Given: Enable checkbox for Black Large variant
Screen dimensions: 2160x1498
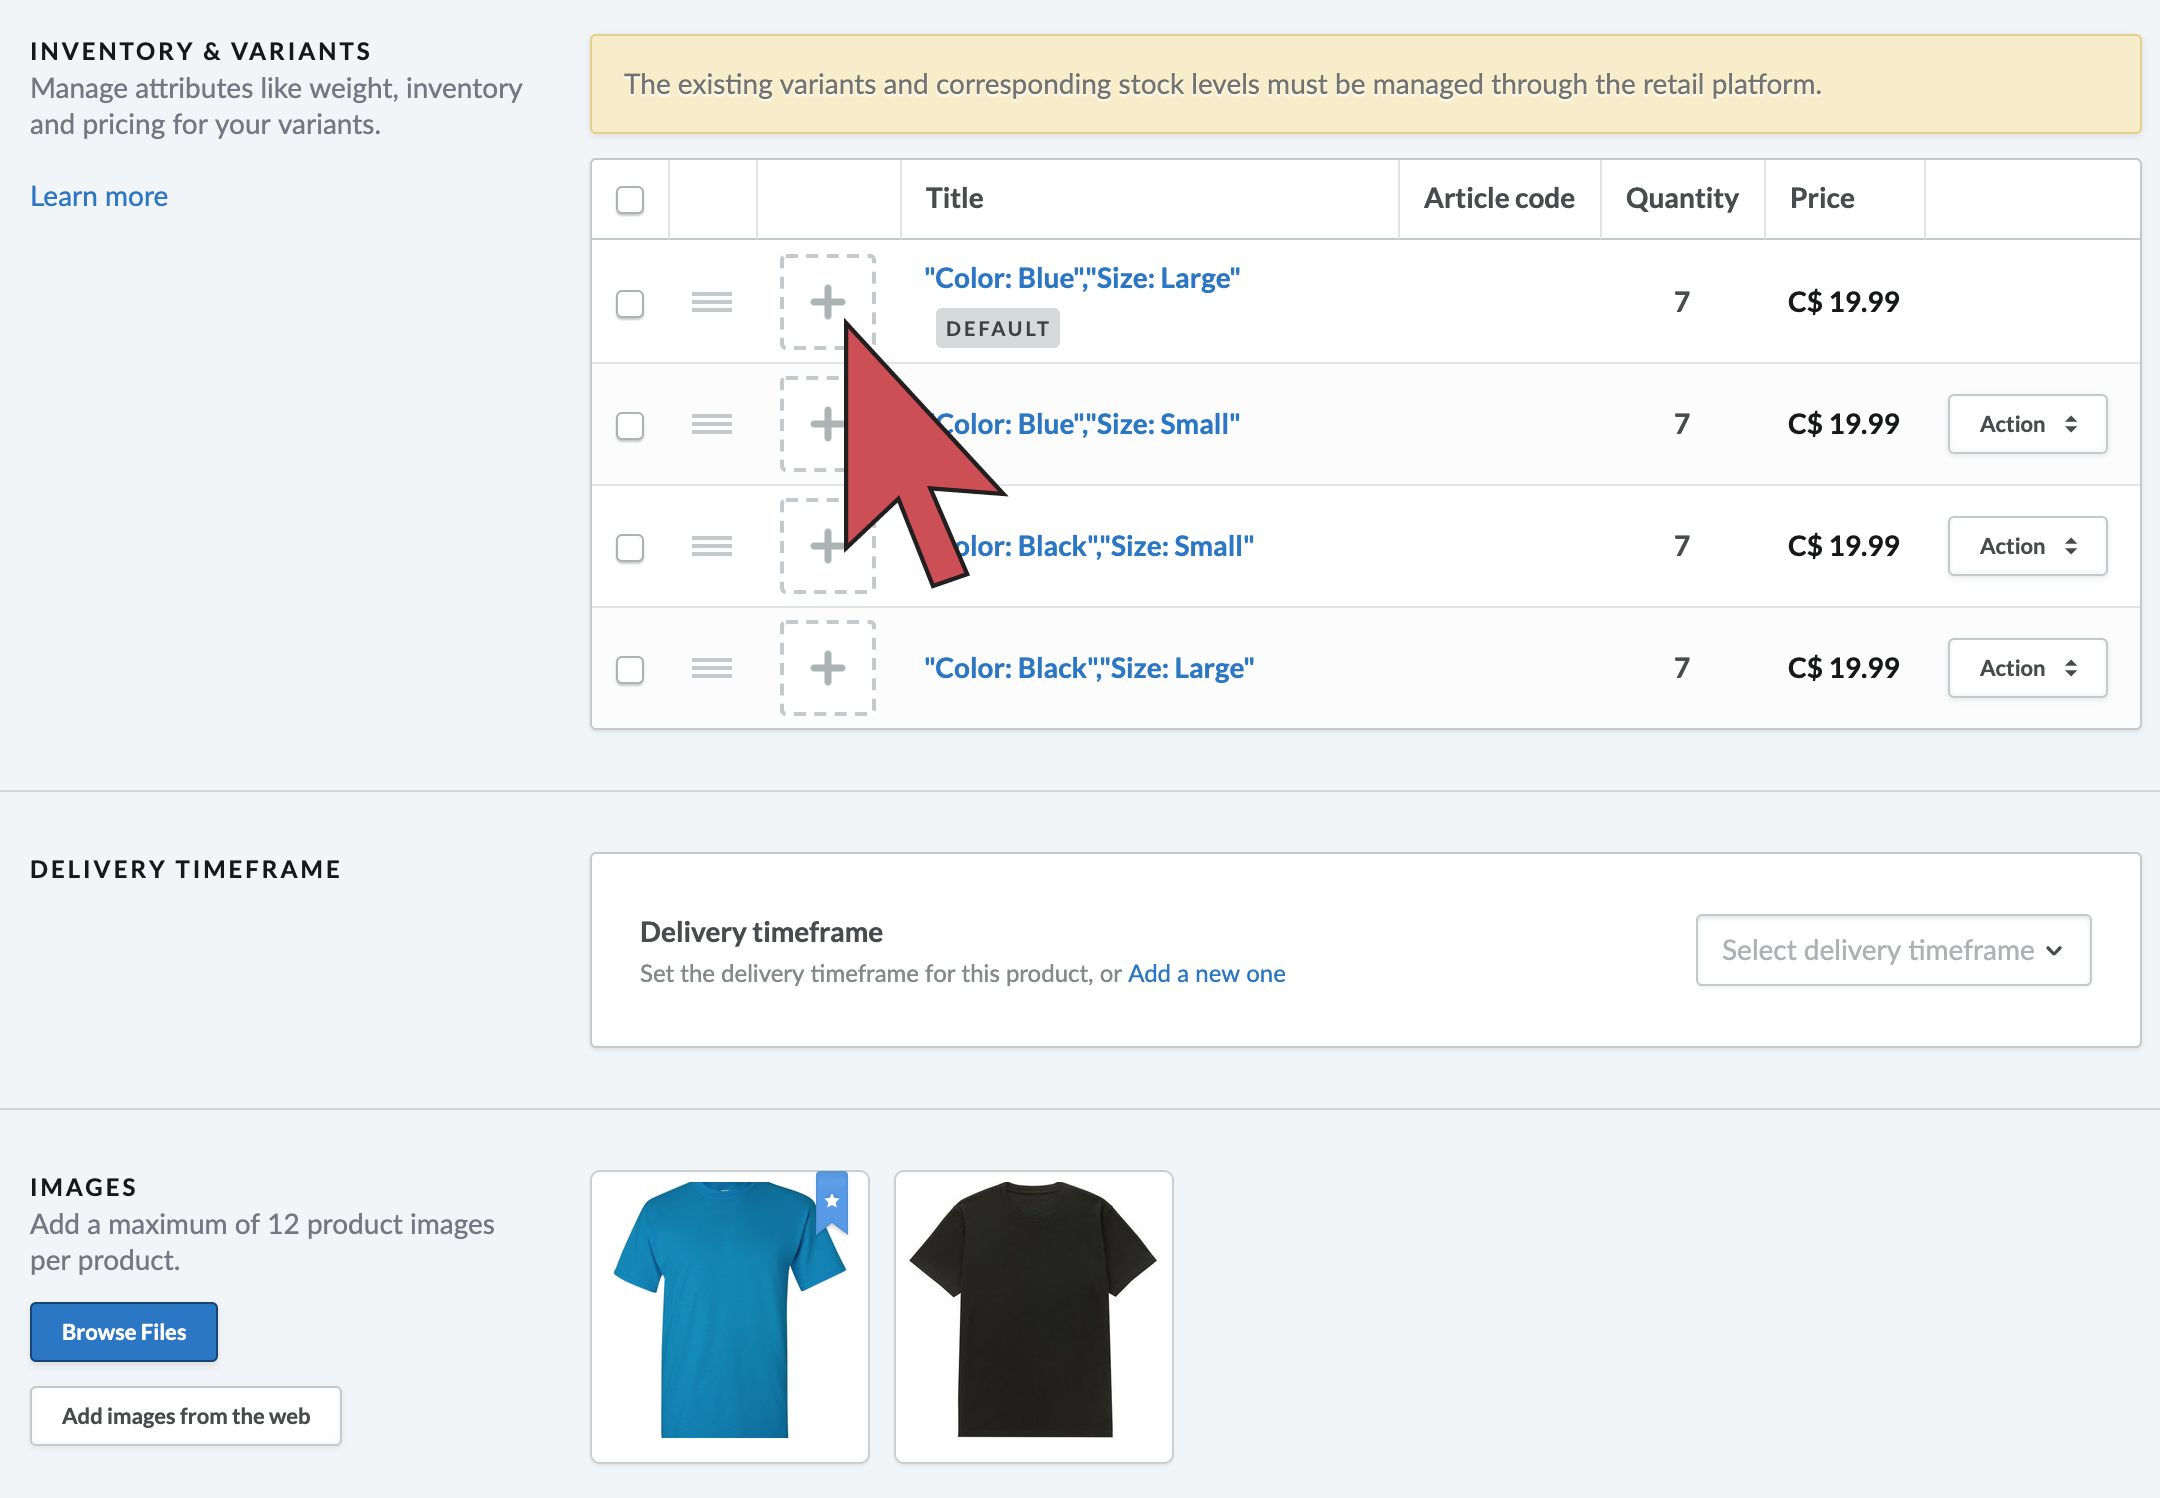Looking at the screenshot, I should click(630, 666).
